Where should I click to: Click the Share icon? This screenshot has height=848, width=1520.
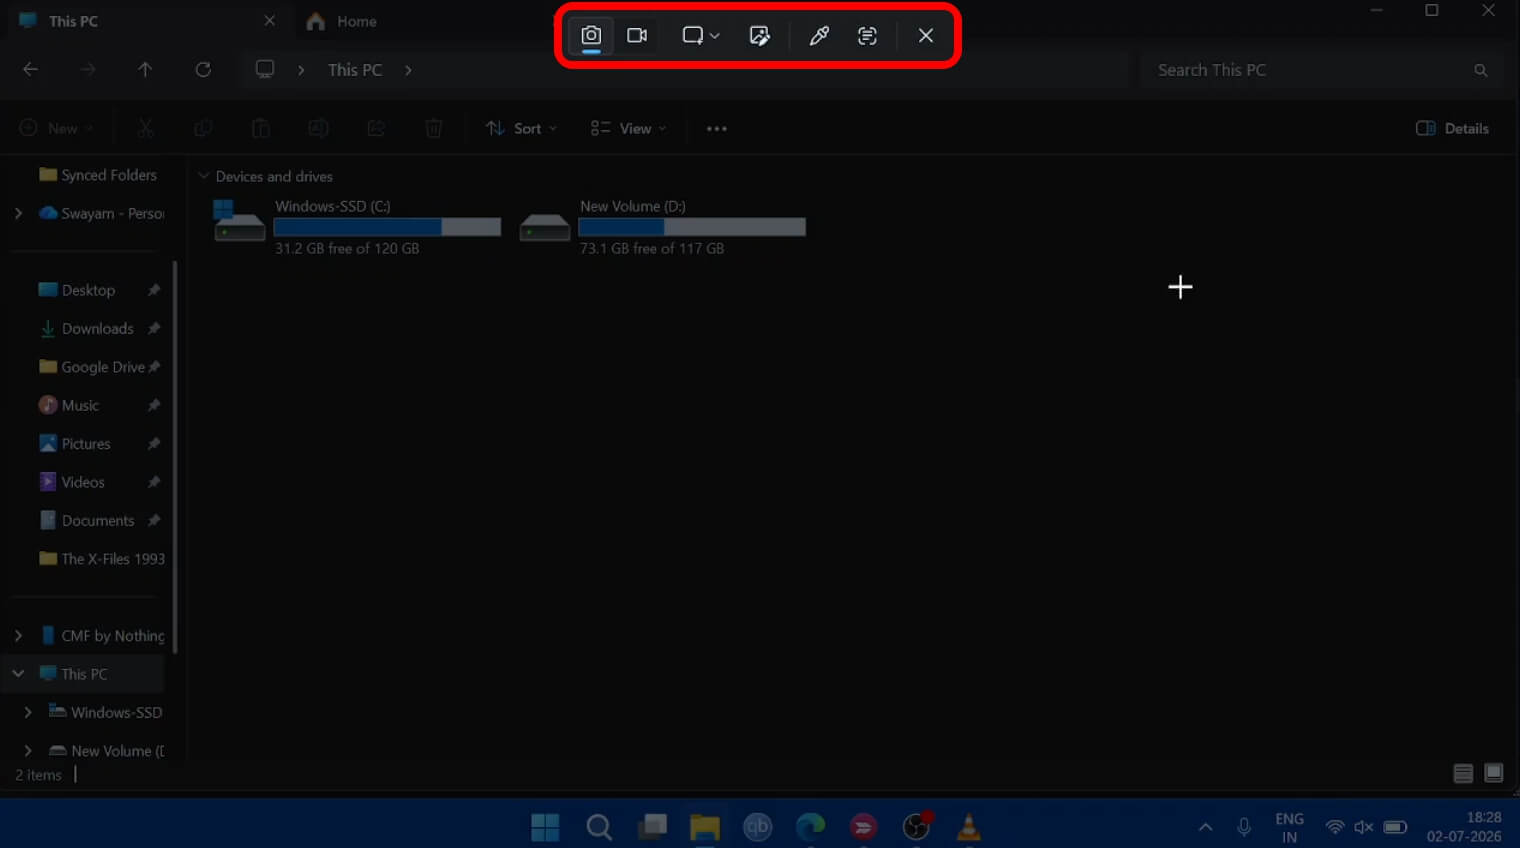click(x=376, y=128)
